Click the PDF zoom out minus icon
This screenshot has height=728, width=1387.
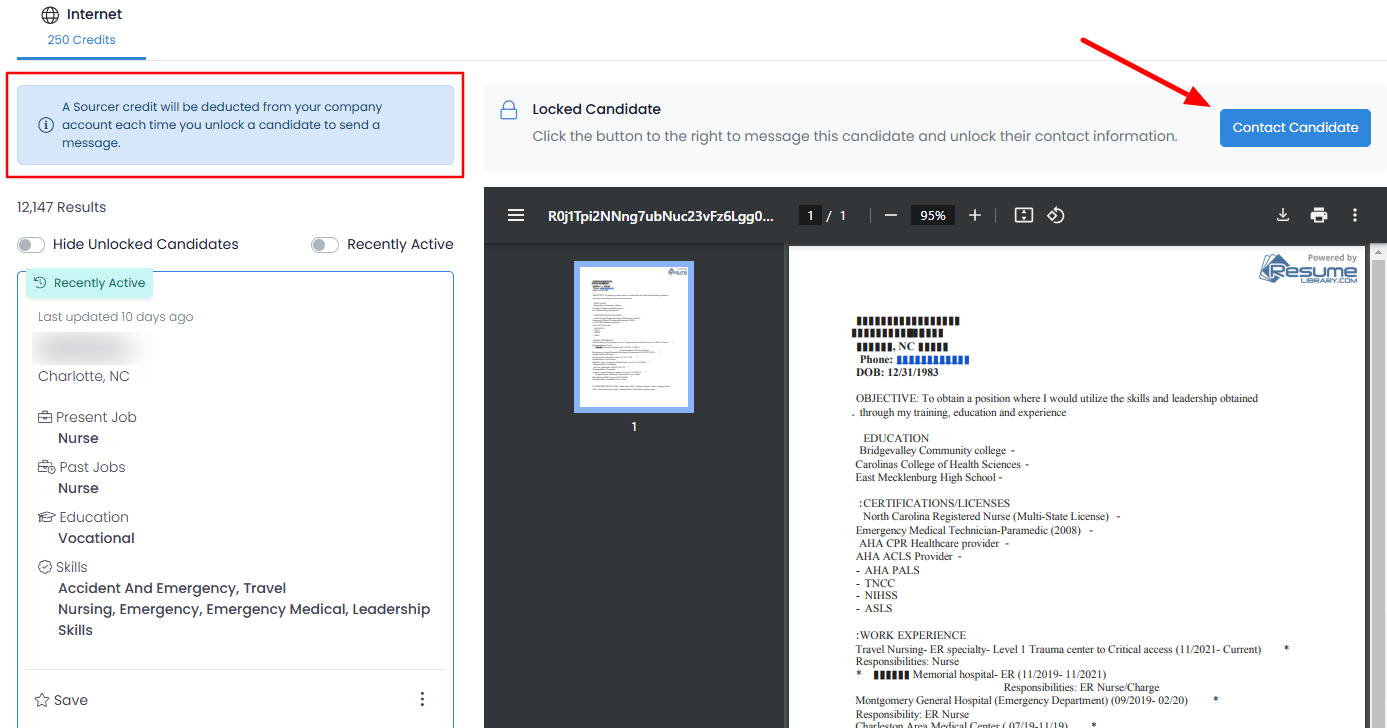pos(890,215)
